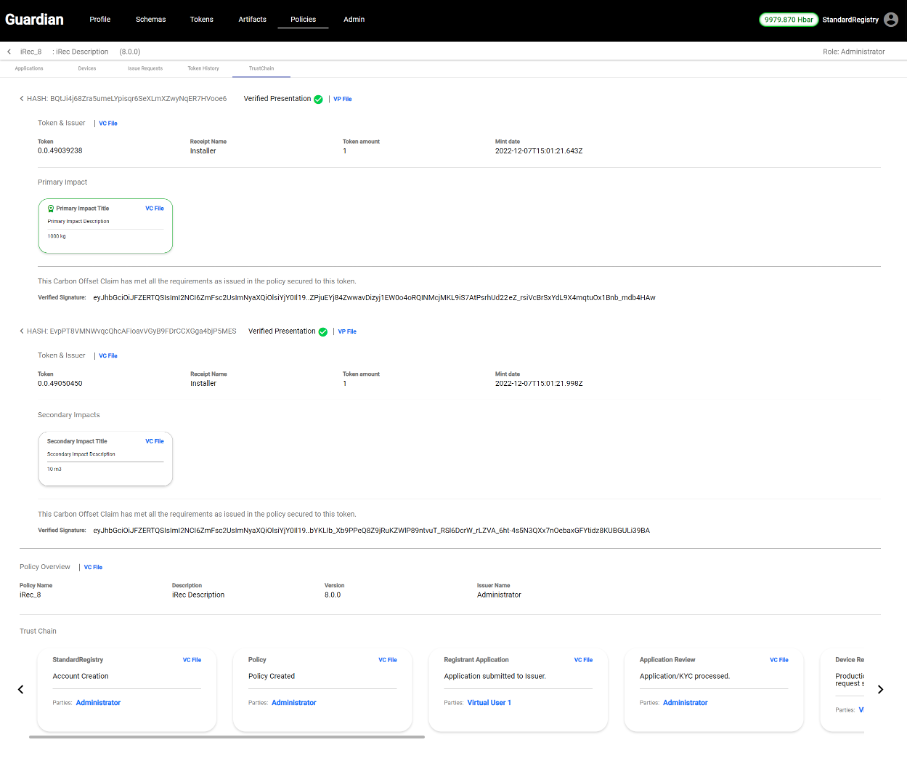Open the Schemas menu
Image resolution: width=908 pixels, height=770 pixels.
coord(151,19)
